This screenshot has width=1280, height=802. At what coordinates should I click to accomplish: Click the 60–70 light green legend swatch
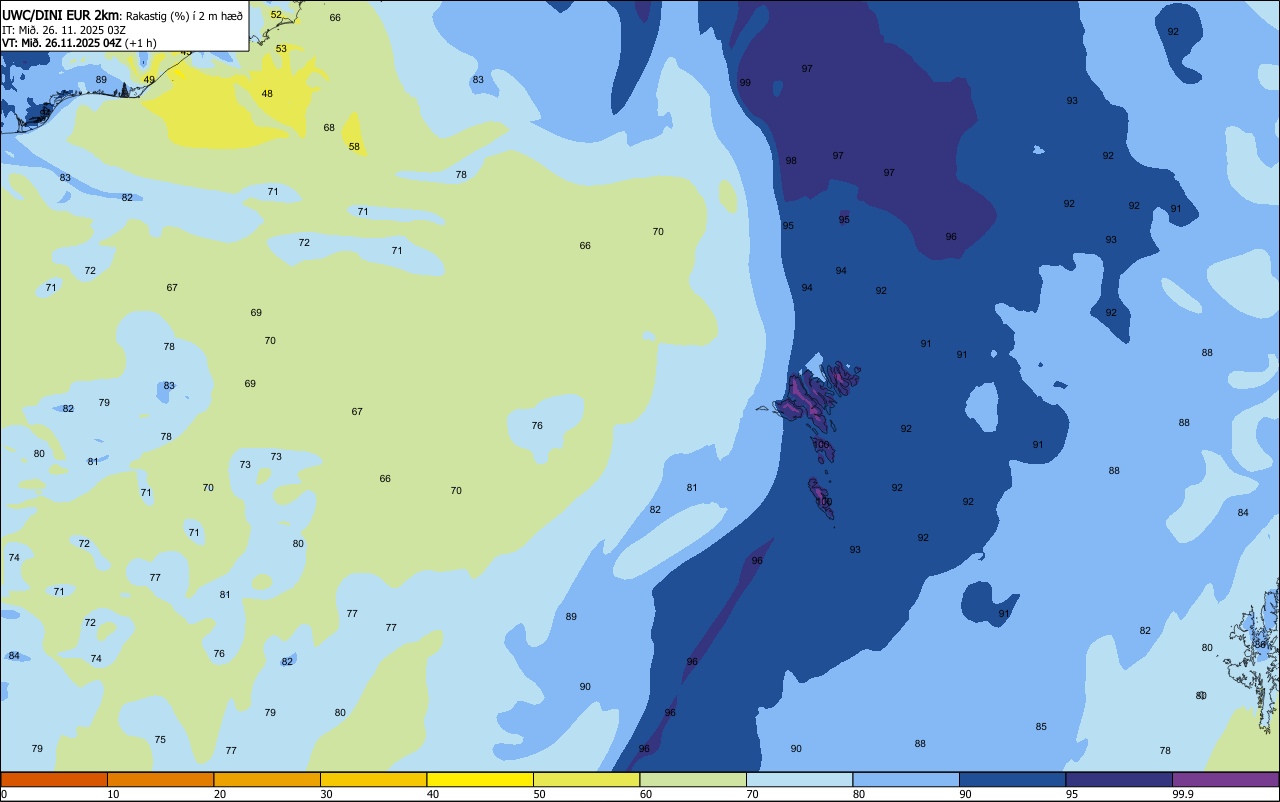693,779
